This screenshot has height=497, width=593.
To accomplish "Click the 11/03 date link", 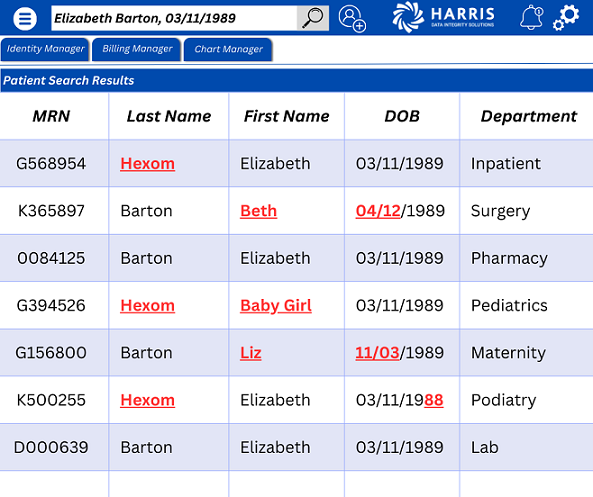I will [377, 353].
